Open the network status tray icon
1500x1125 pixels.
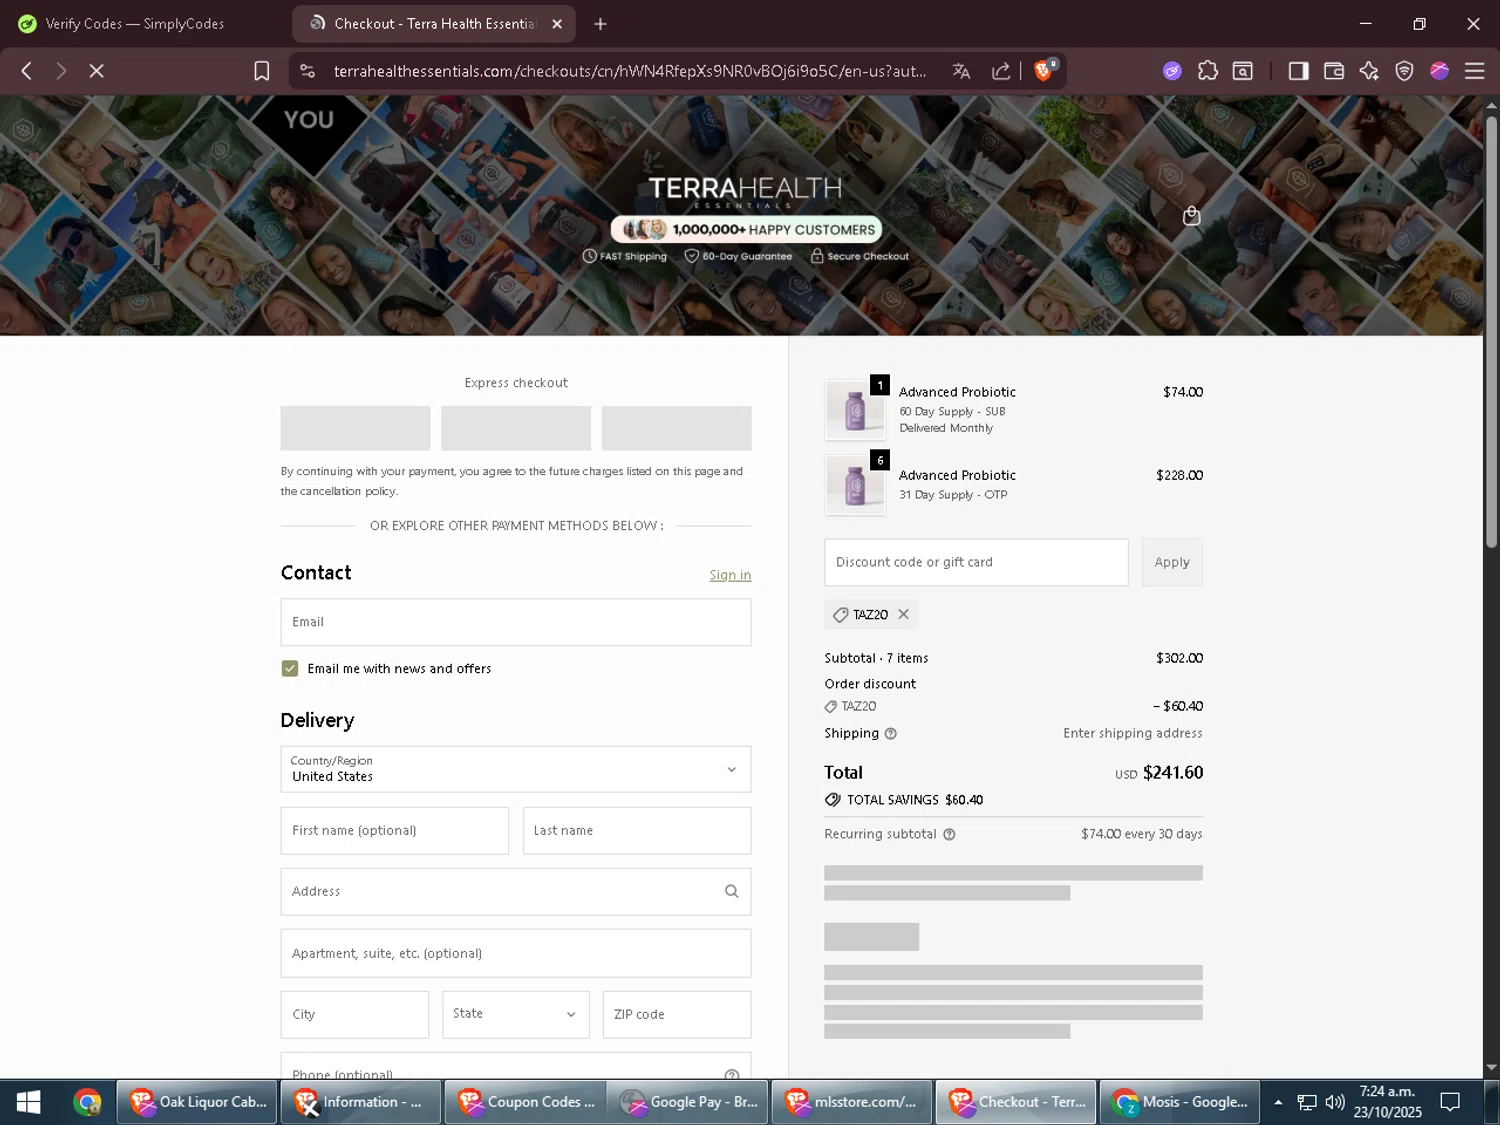pyautogui.click(x=1307, y=1102)
